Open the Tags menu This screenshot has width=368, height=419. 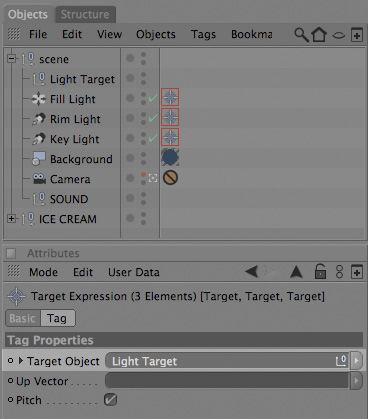pyautogui.click(x=203, y=34)
